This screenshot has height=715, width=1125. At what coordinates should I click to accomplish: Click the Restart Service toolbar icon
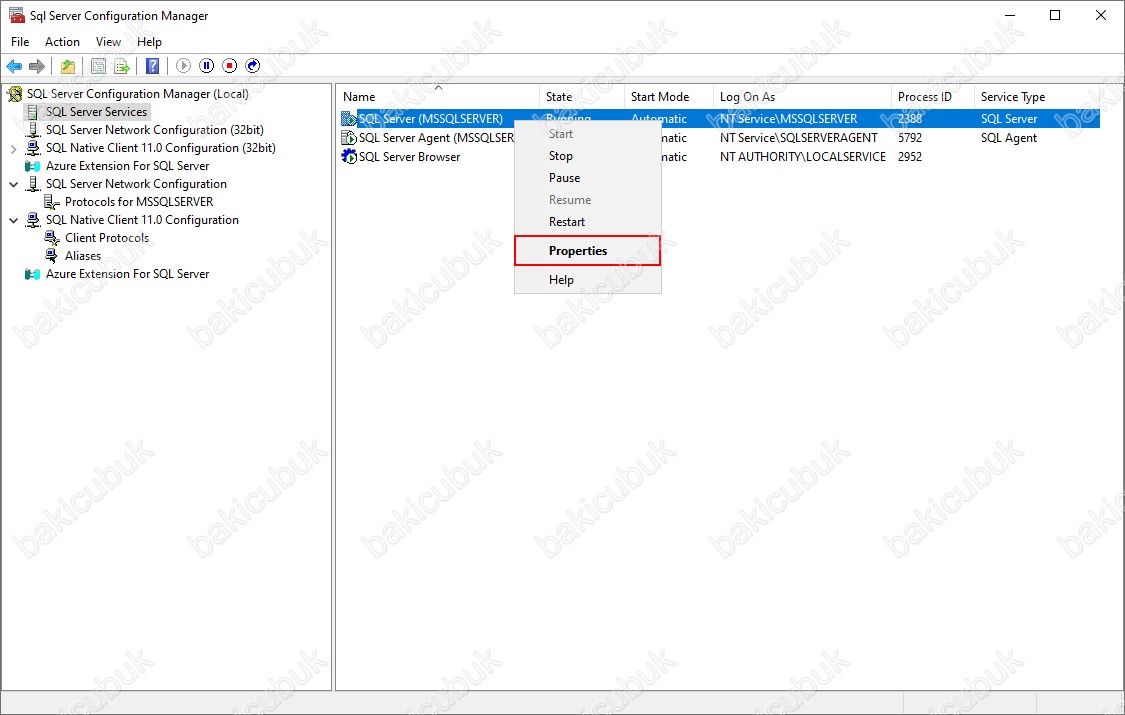[x=253, y=66]
